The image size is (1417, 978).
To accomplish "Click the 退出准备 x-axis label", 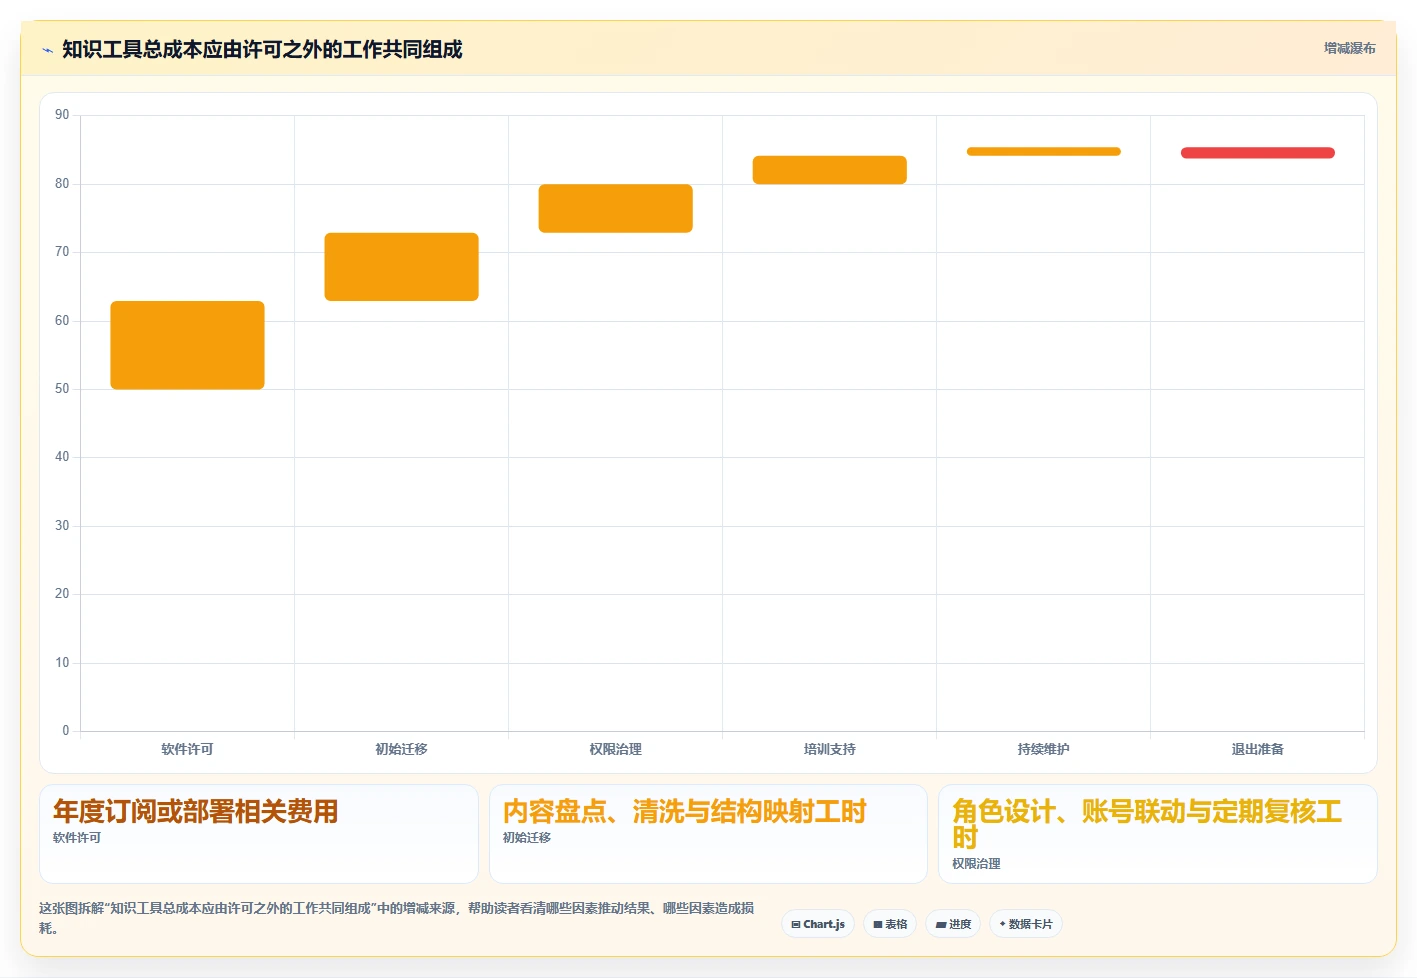I will 1257,749.
